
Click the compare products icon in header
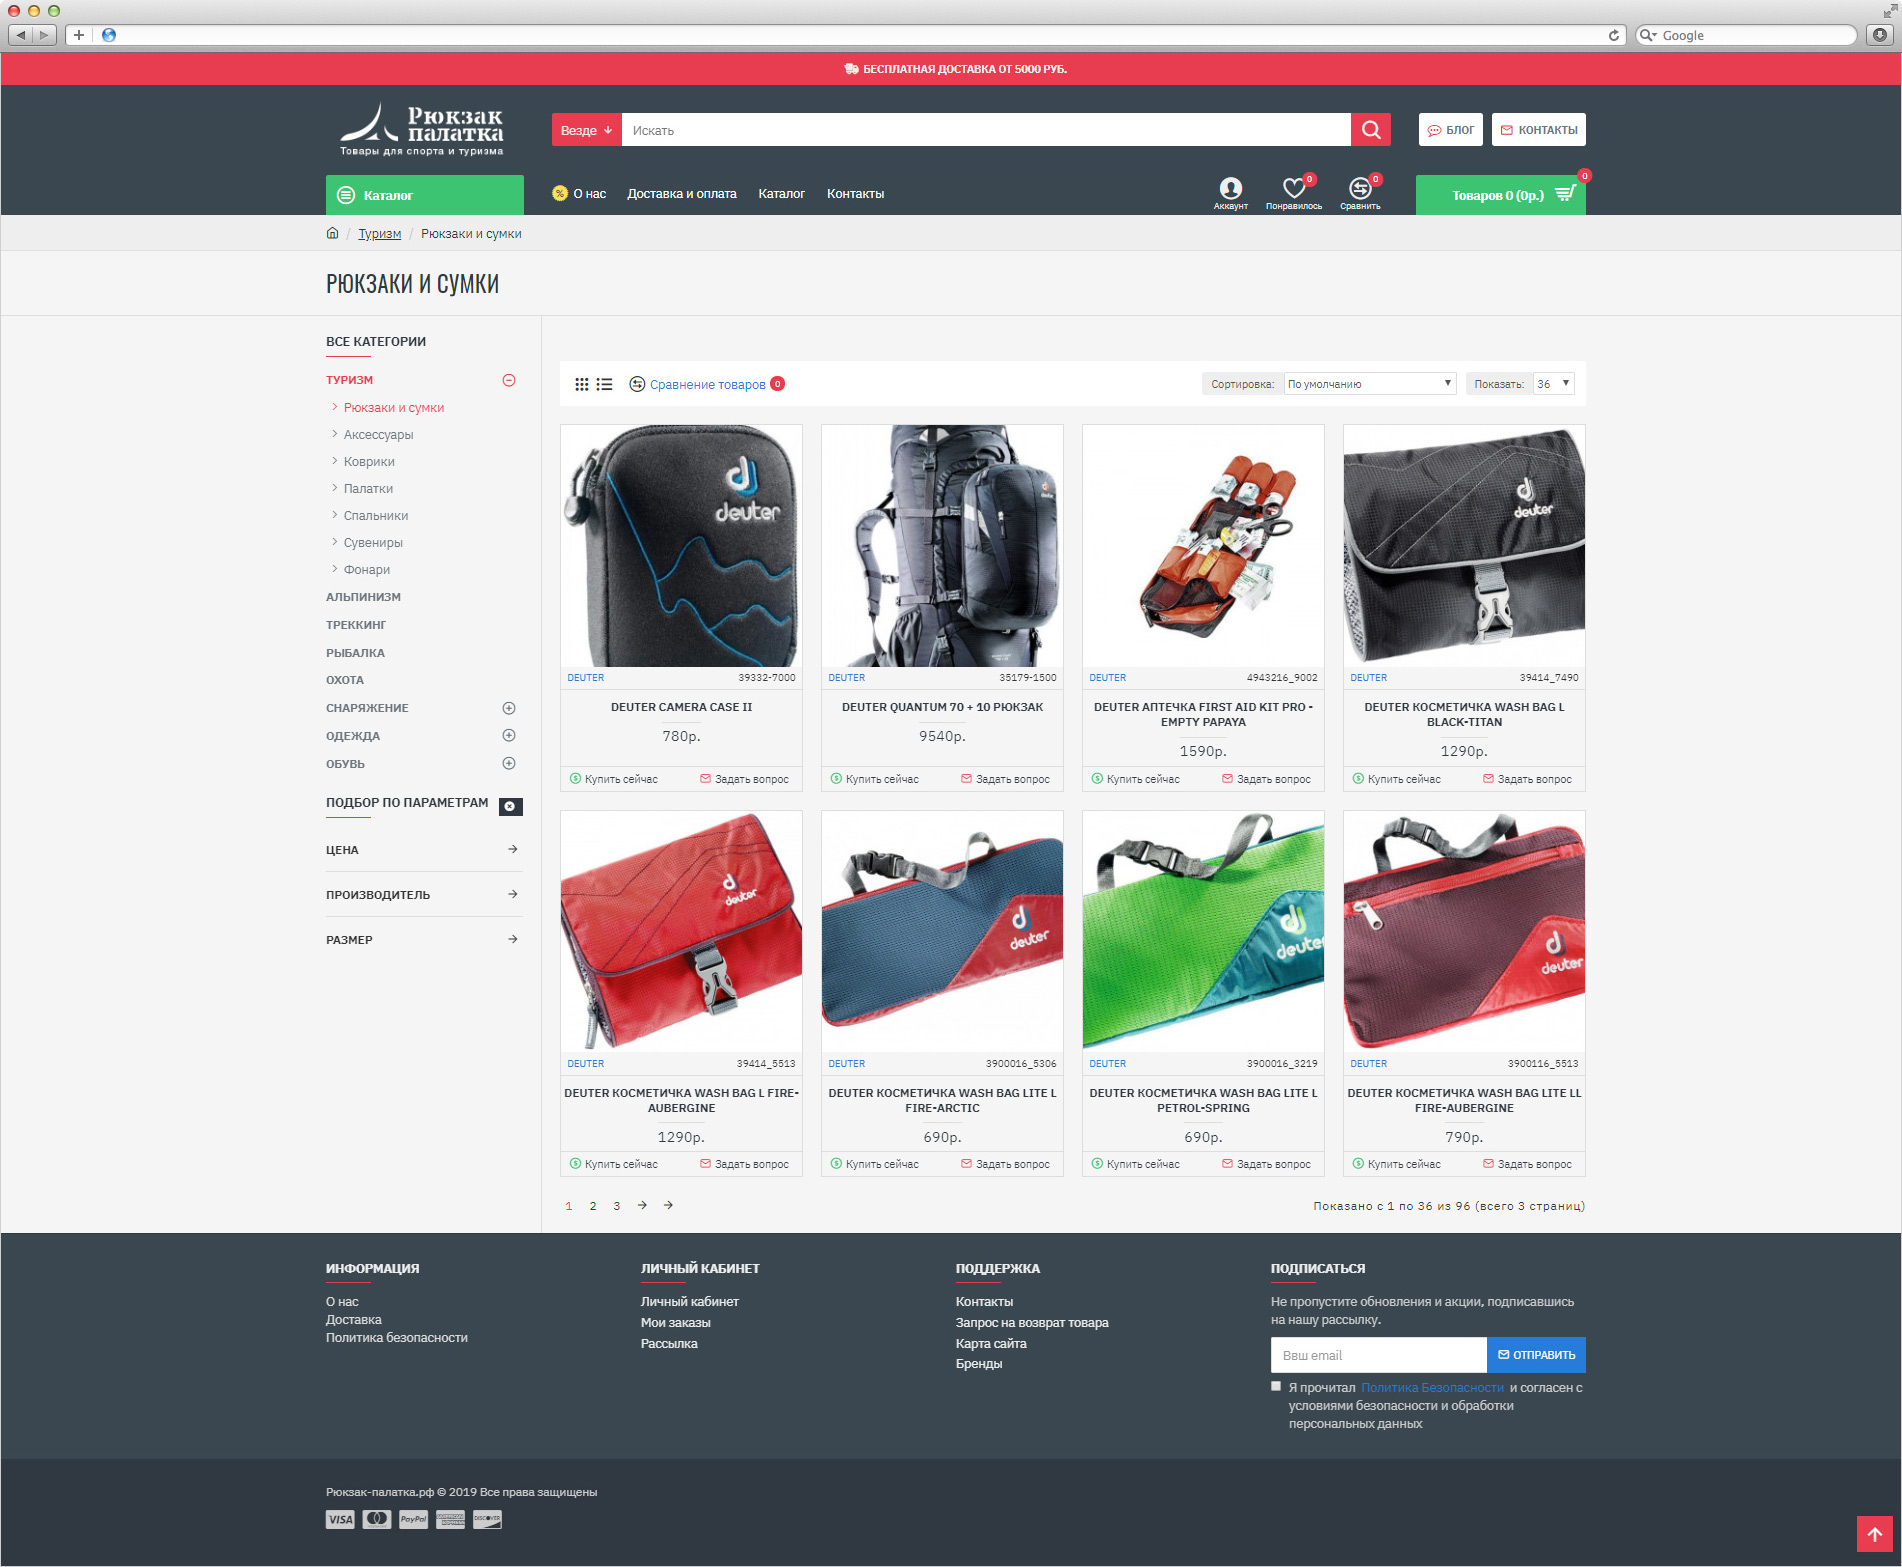click(1359, 188)
